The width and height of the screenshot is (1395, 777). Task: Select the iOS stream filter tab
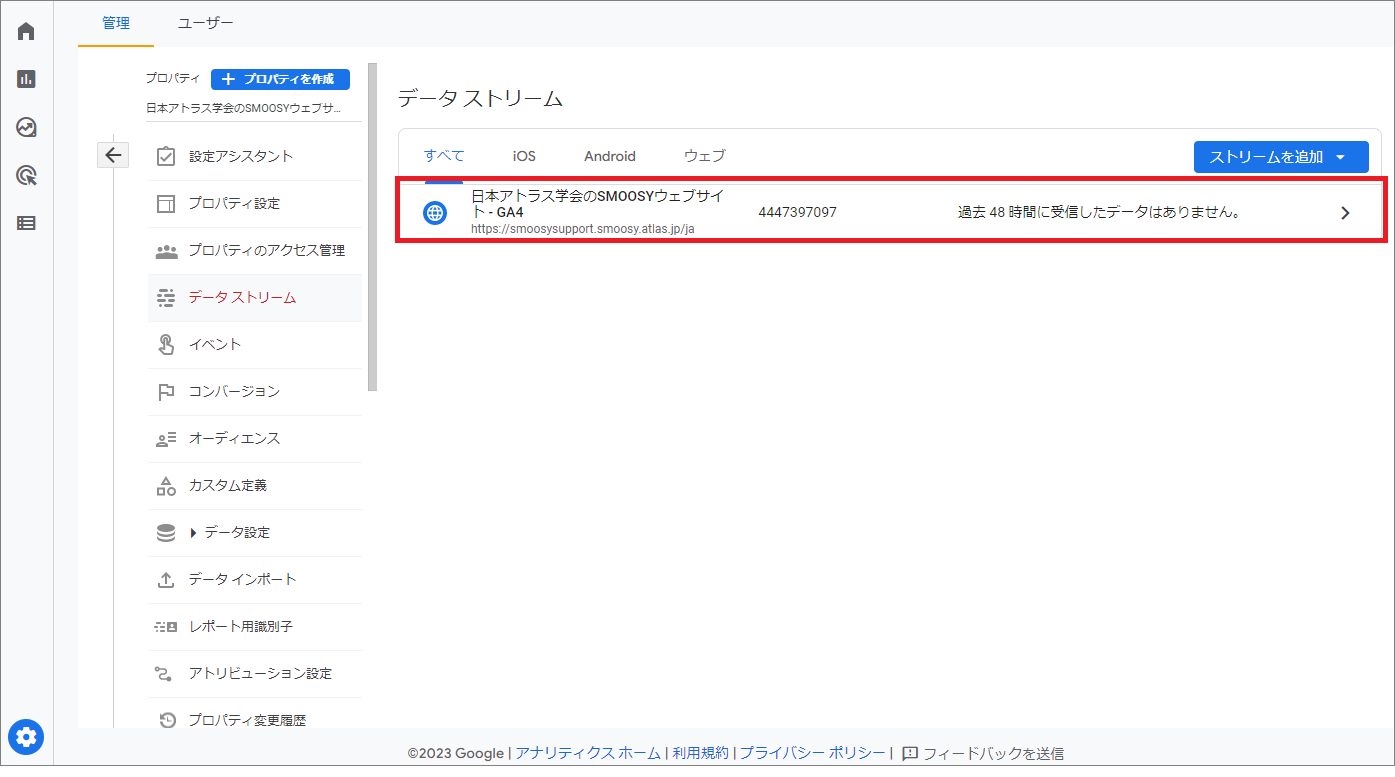[x=524, y=156]
